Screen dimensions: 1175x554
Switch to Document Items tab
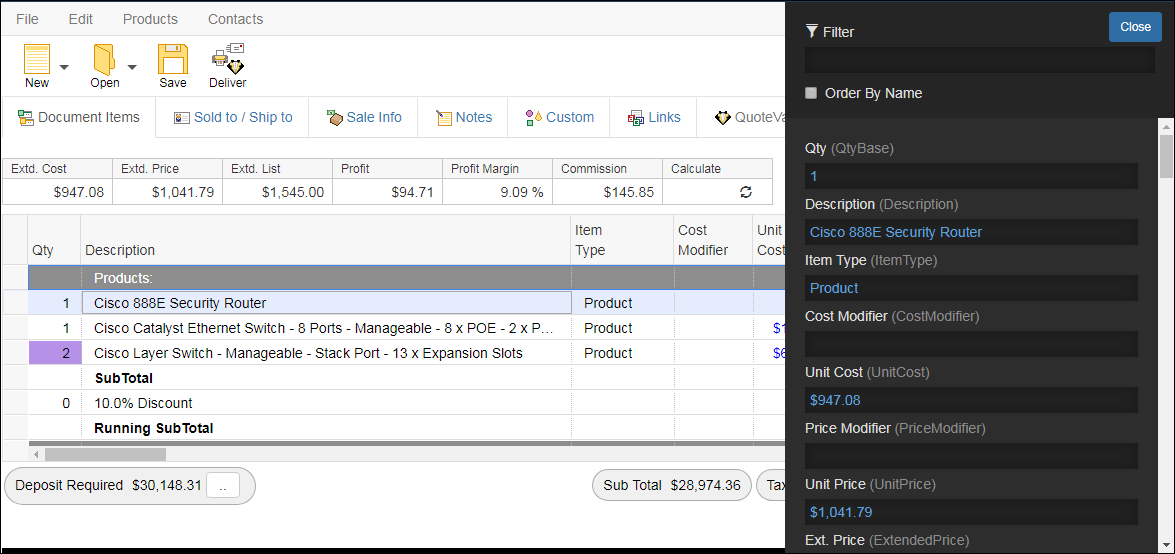pyautogui.click(x=79, y=118)
